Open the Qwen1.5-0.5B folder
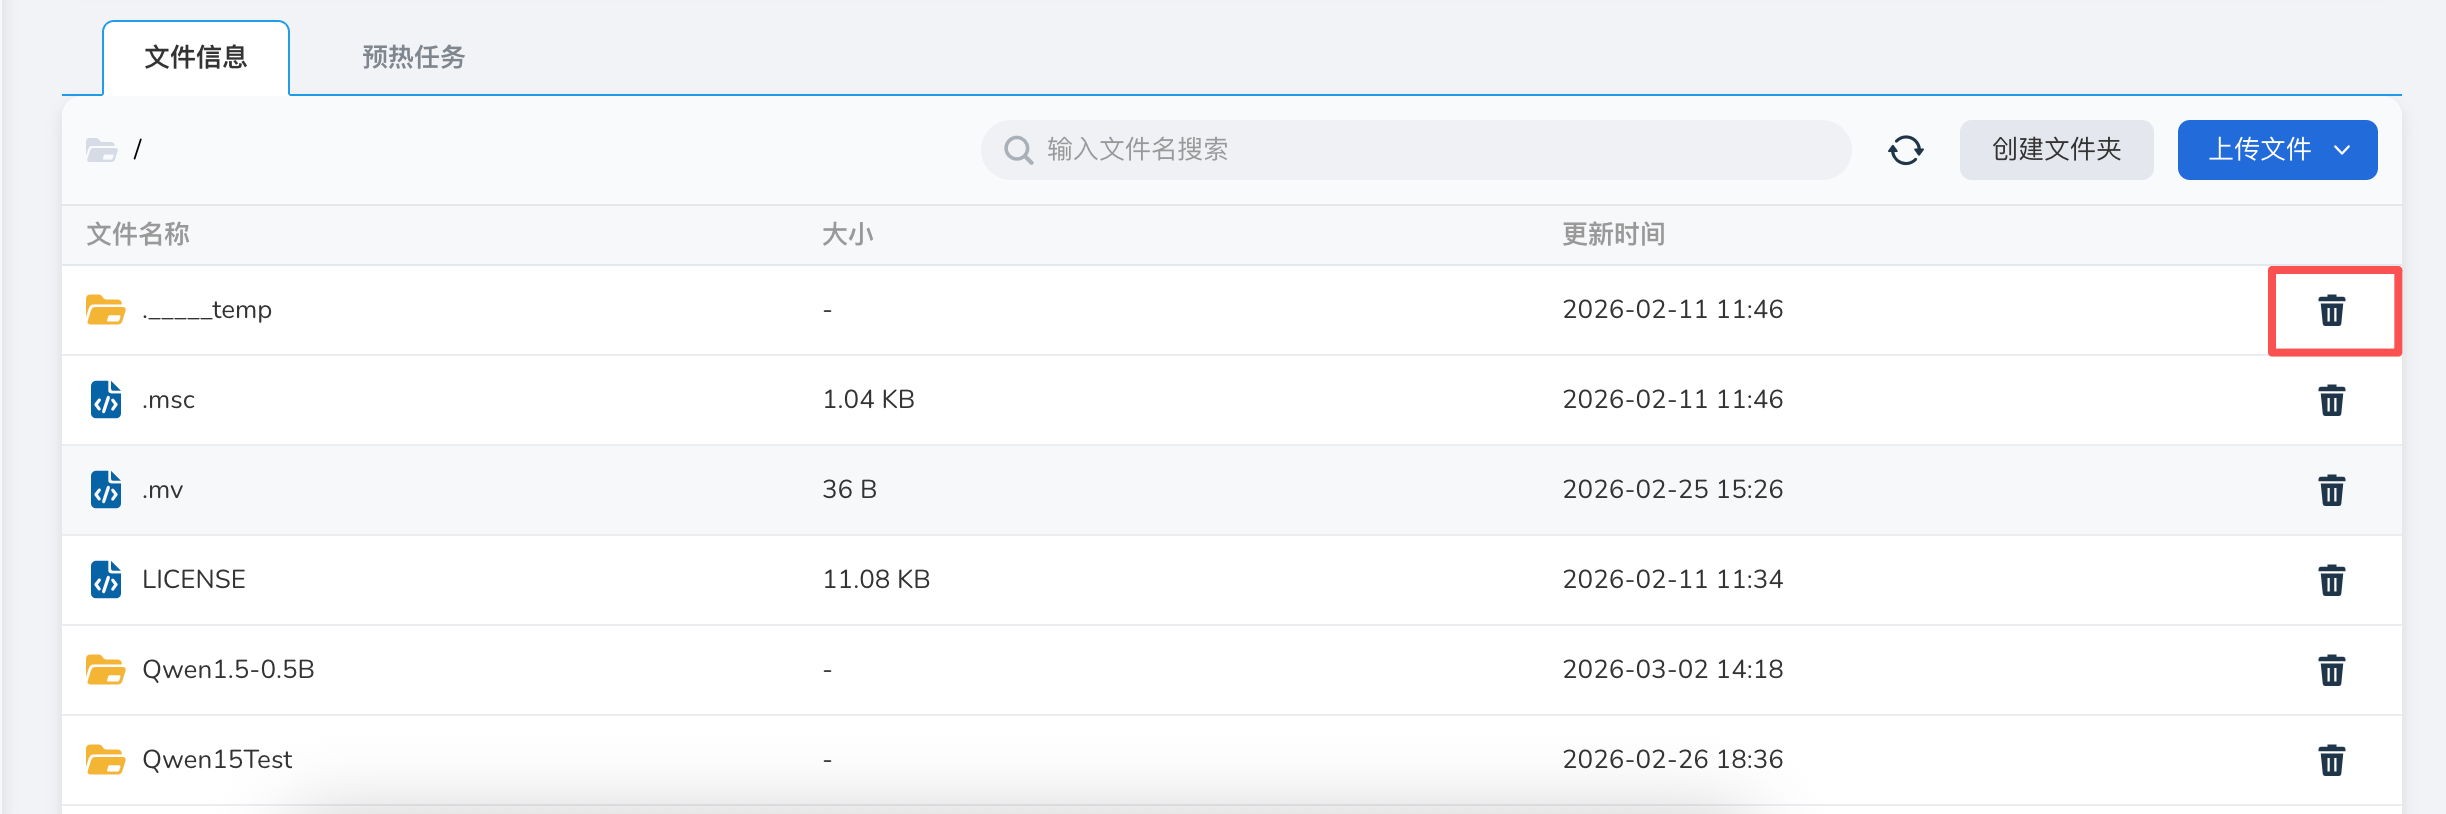The image size is (2446, 814). click(228, 669)
